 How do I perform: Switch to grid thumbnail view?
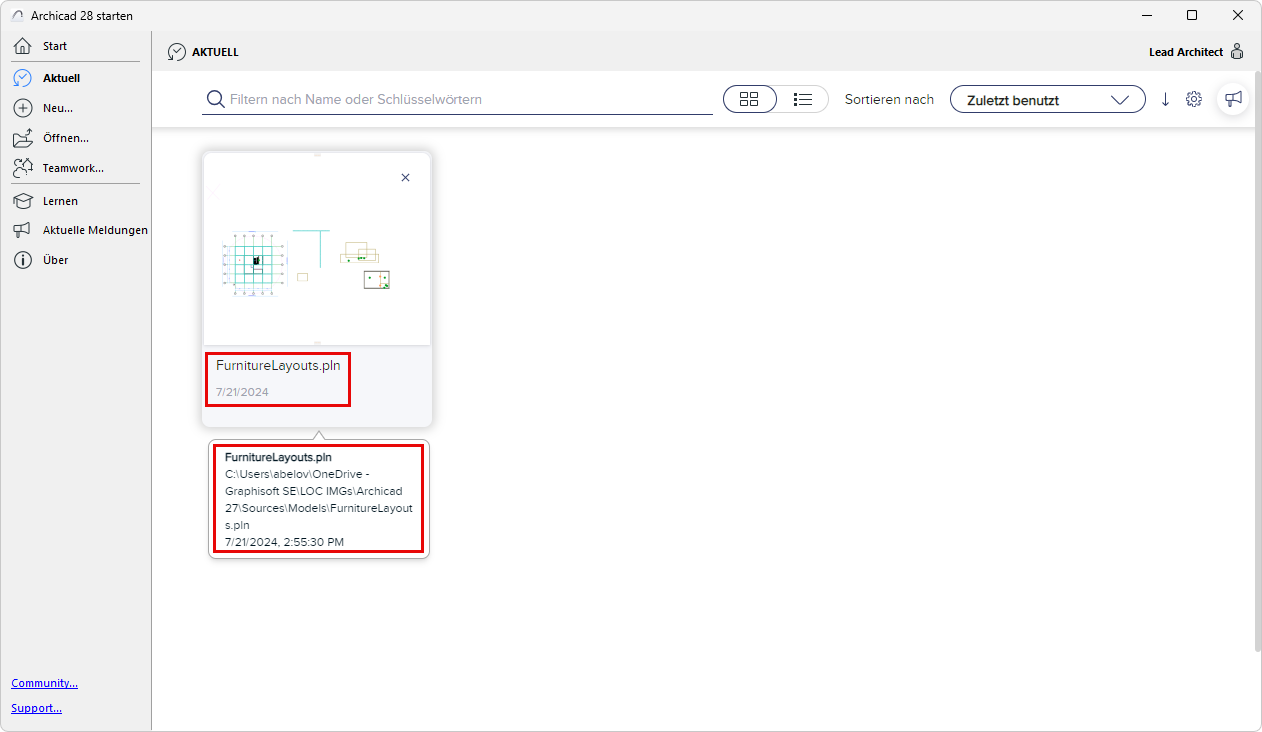750,99
